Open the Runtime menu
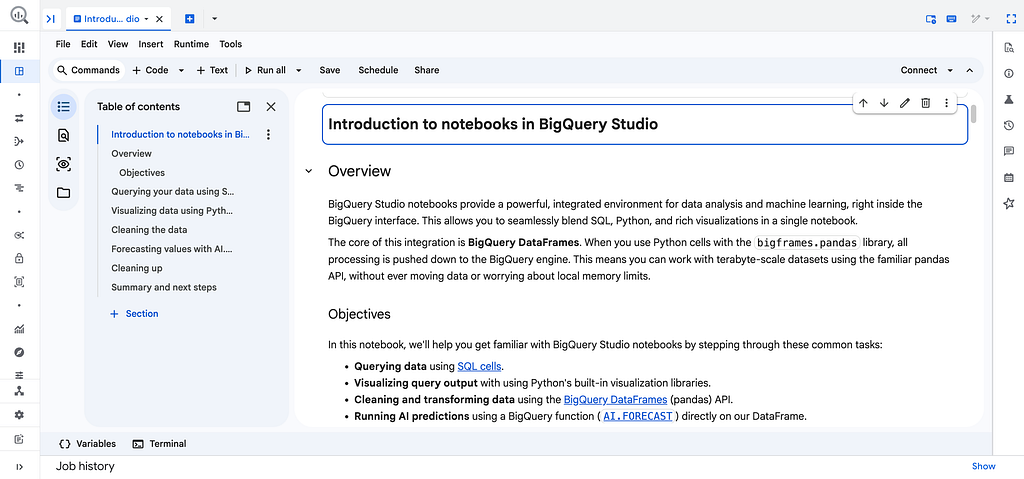This screenshot has height=479, width=1024. coord(191,44)
